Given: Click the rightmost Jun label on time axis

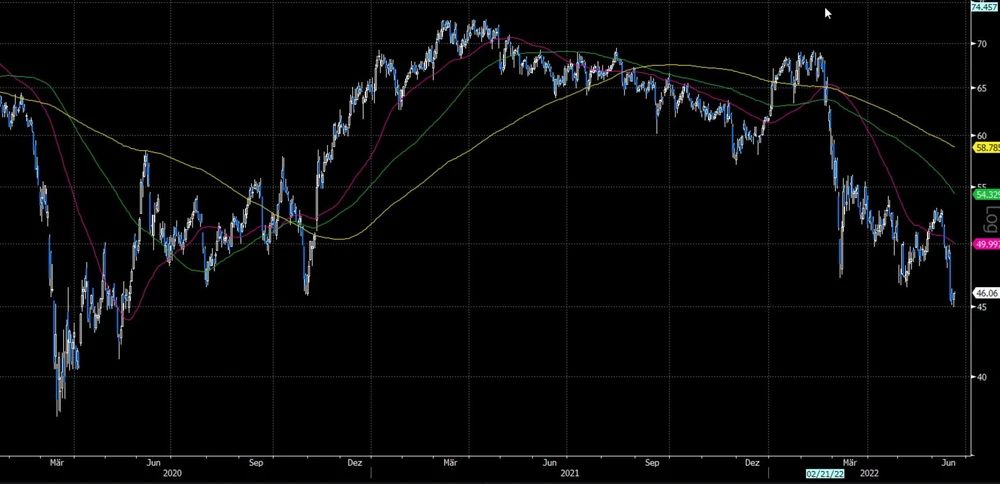Looking at the screenshot, I should [x=949, y=463].
